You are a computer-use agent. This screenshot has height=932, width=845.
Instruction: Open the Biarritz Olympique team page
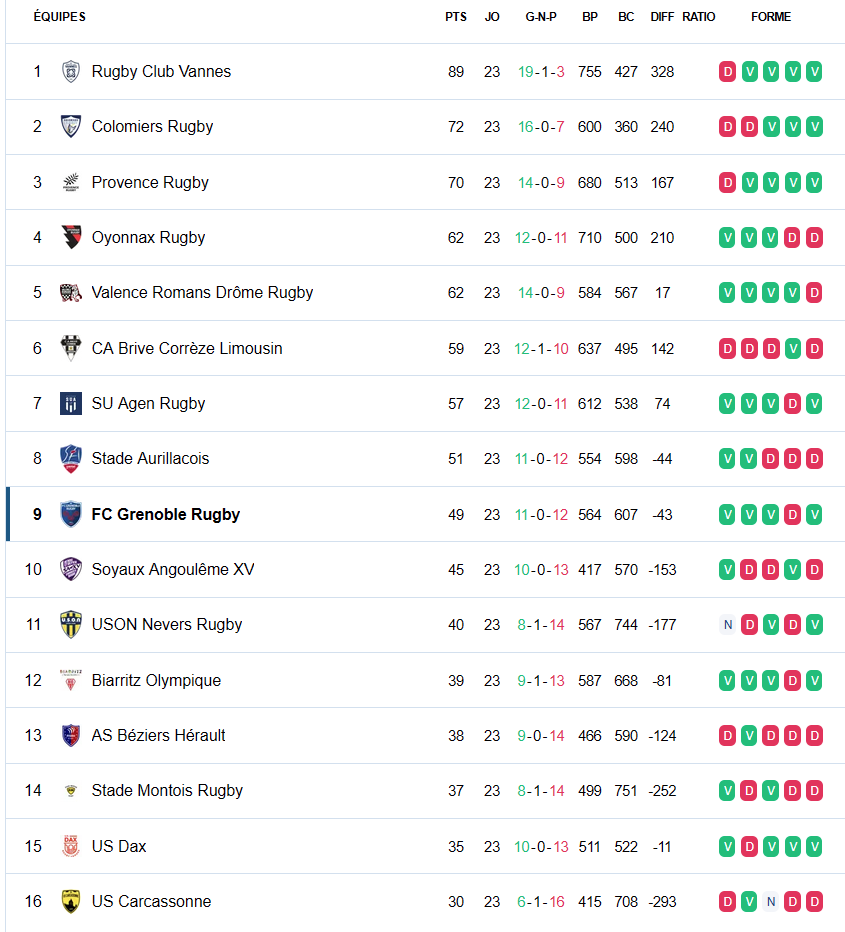156,681
